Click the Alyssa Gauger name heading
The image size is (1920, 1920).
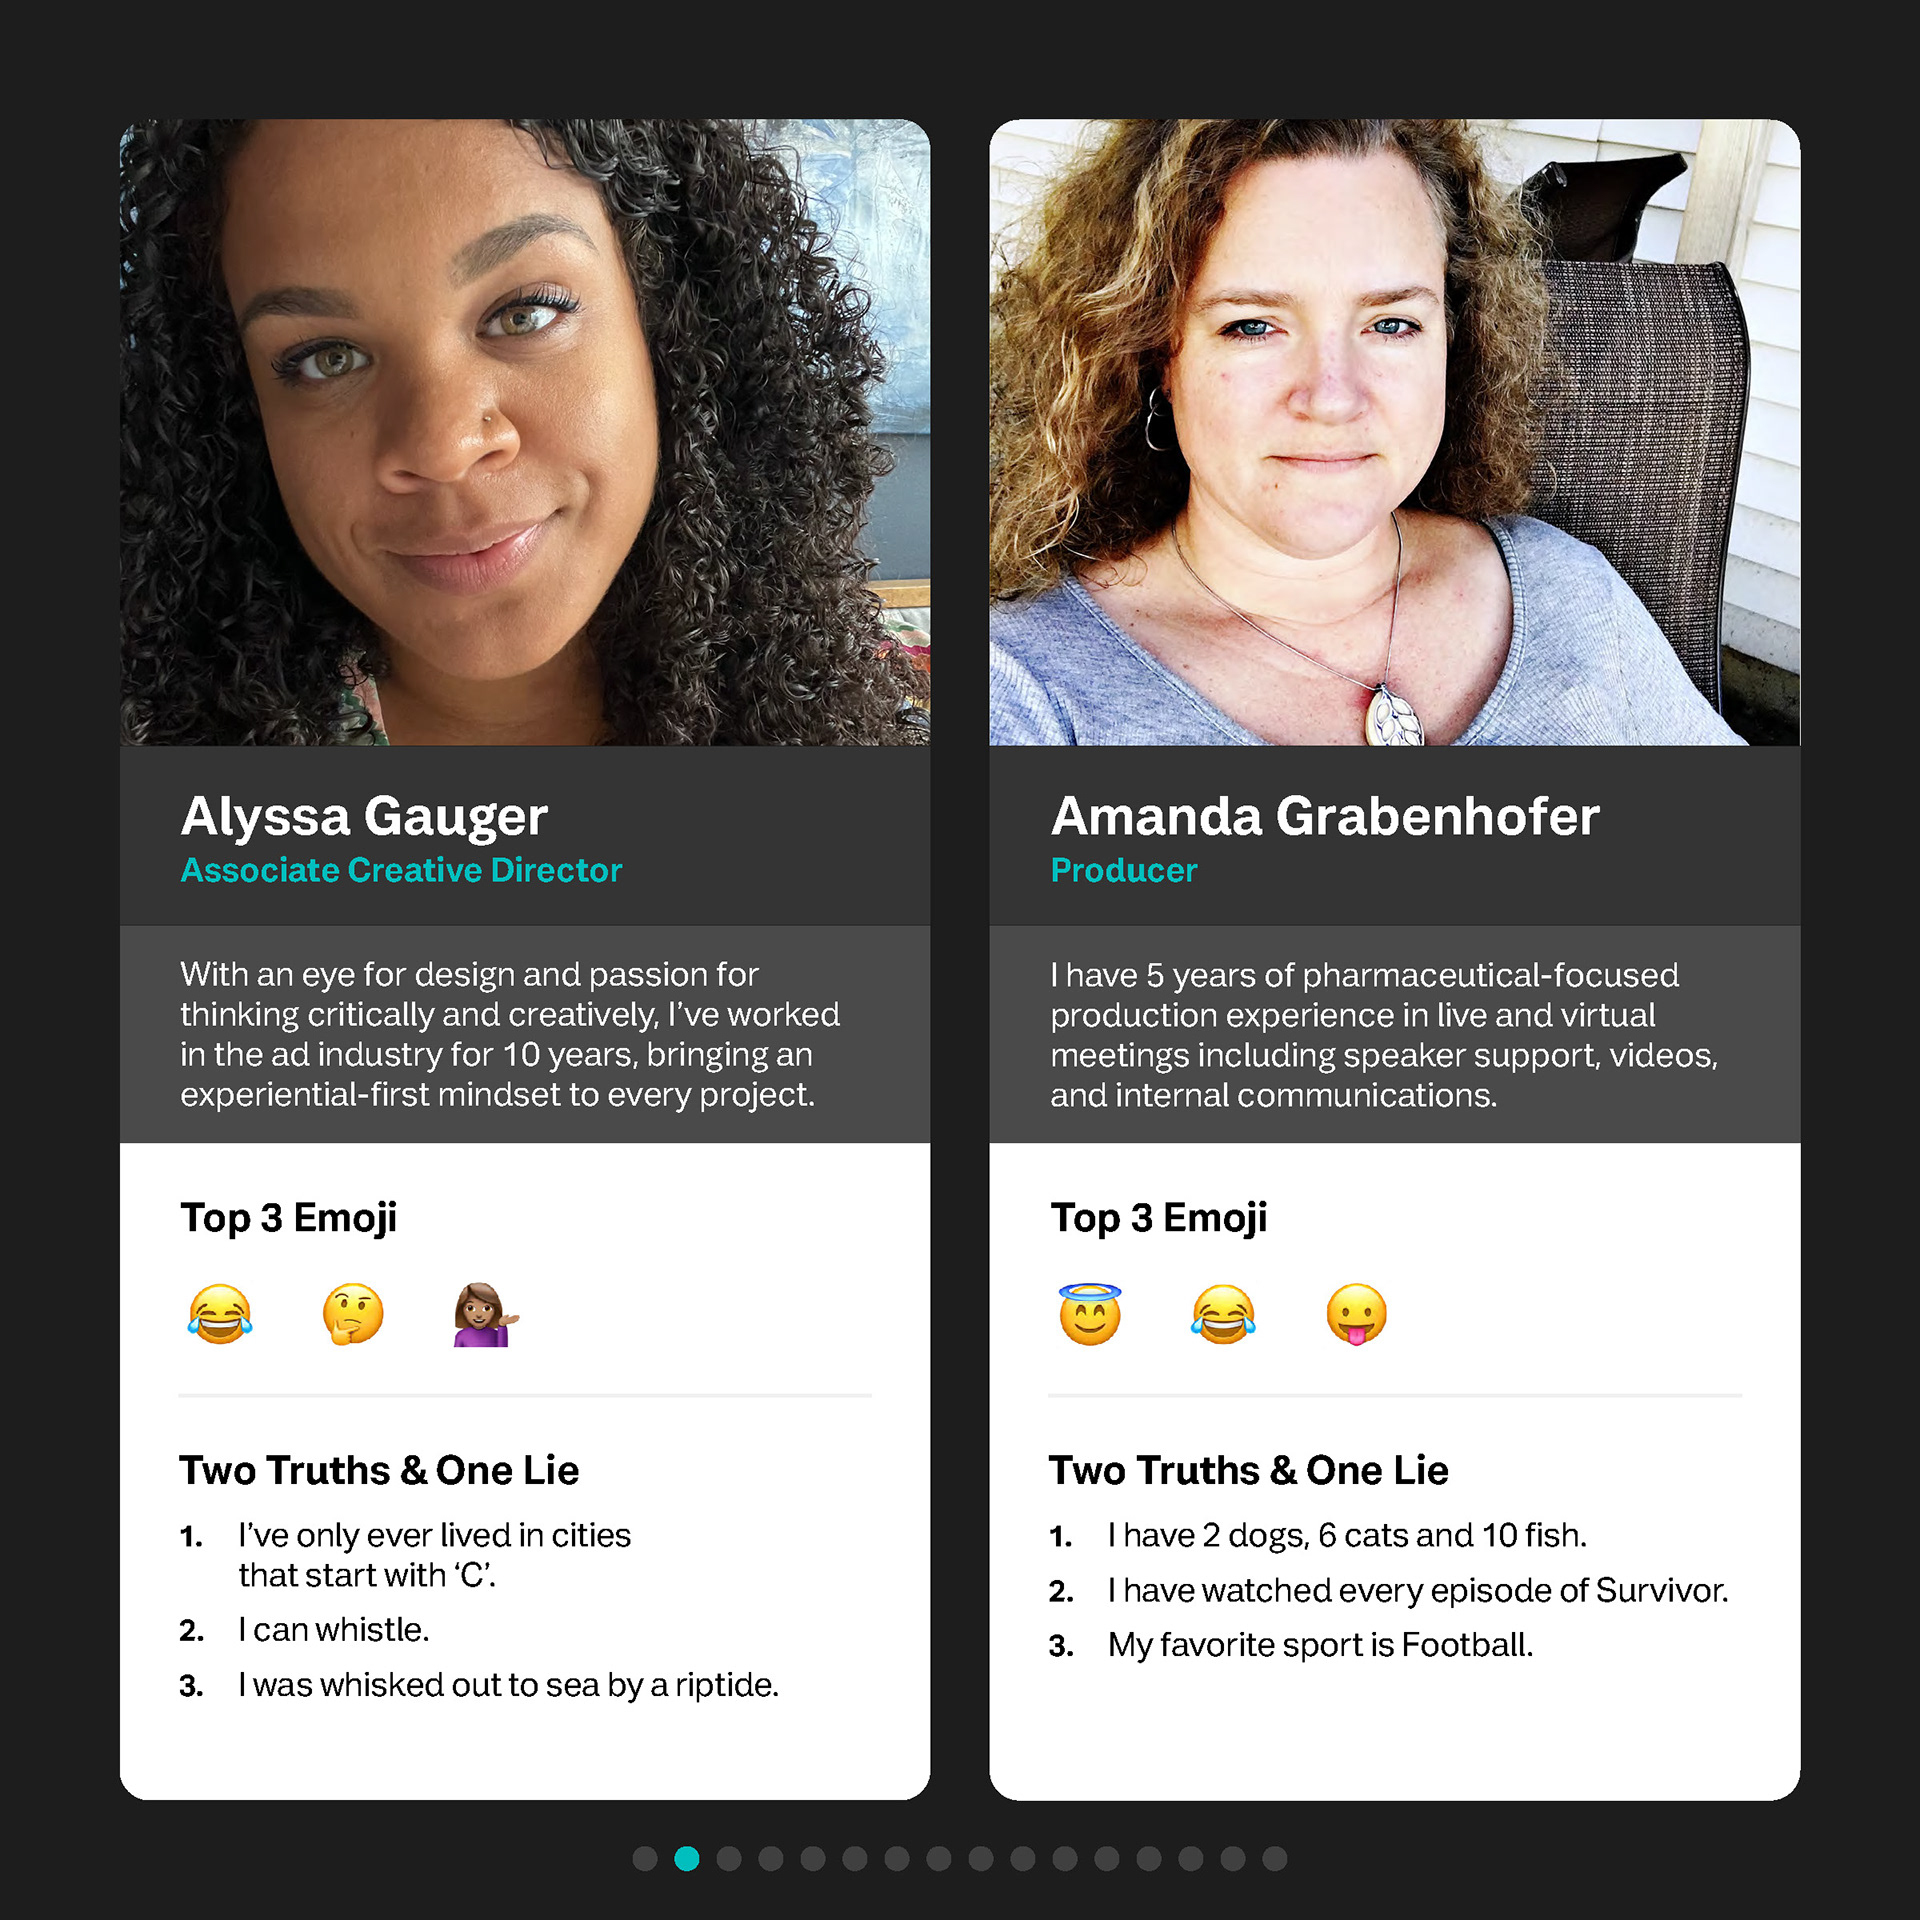pyautogui.click(x=364, y=817)
